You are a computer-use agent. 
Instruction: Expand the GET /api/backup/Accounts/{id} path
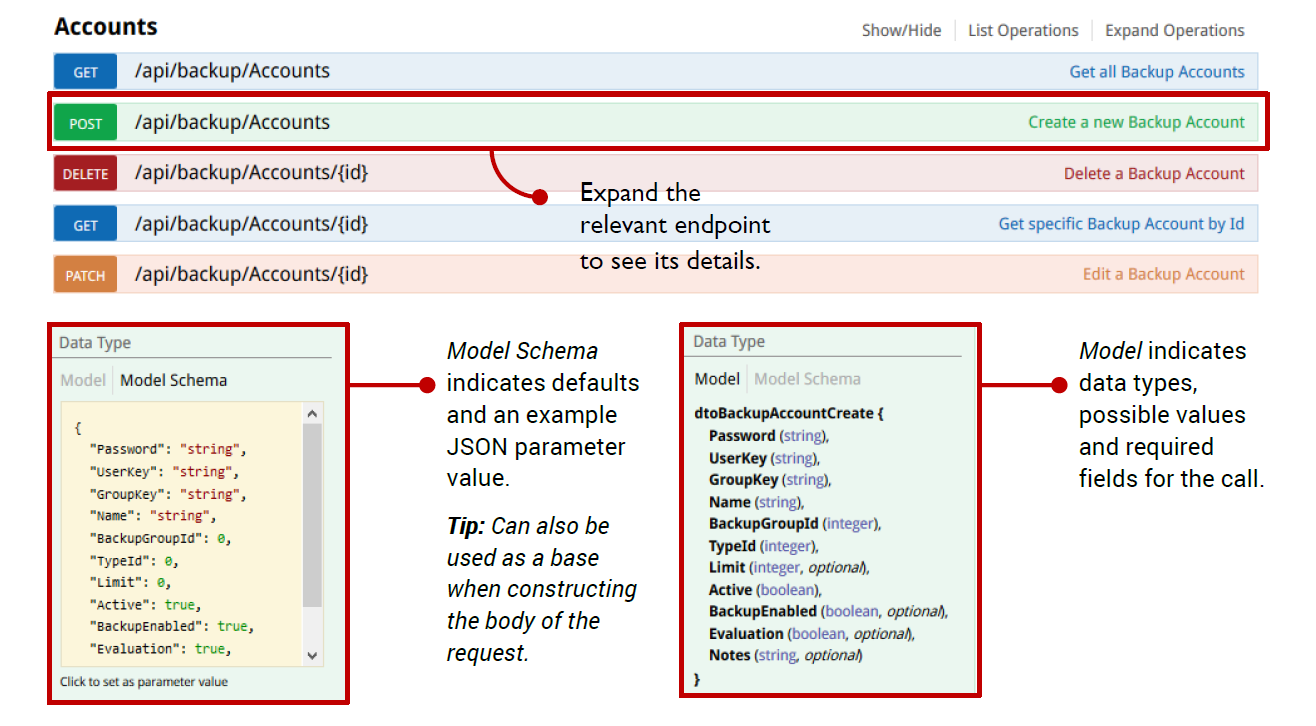click(251, 224)
